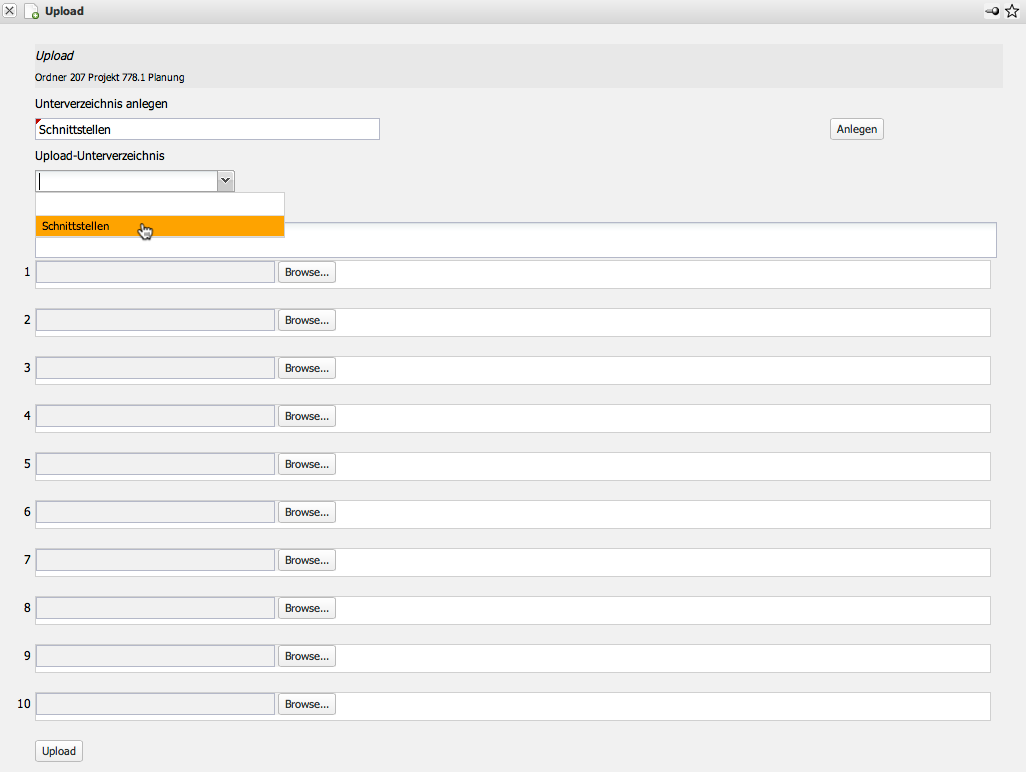1026x772 pixels.
Task: Click the file path field in row 9
Action: [x=155, y=656]
